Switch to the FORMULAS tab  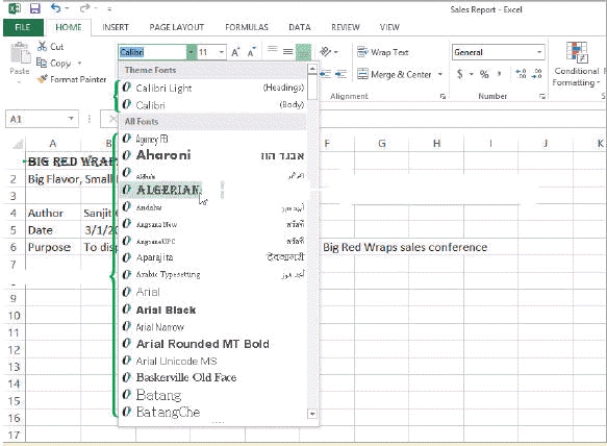click(247, 27)
